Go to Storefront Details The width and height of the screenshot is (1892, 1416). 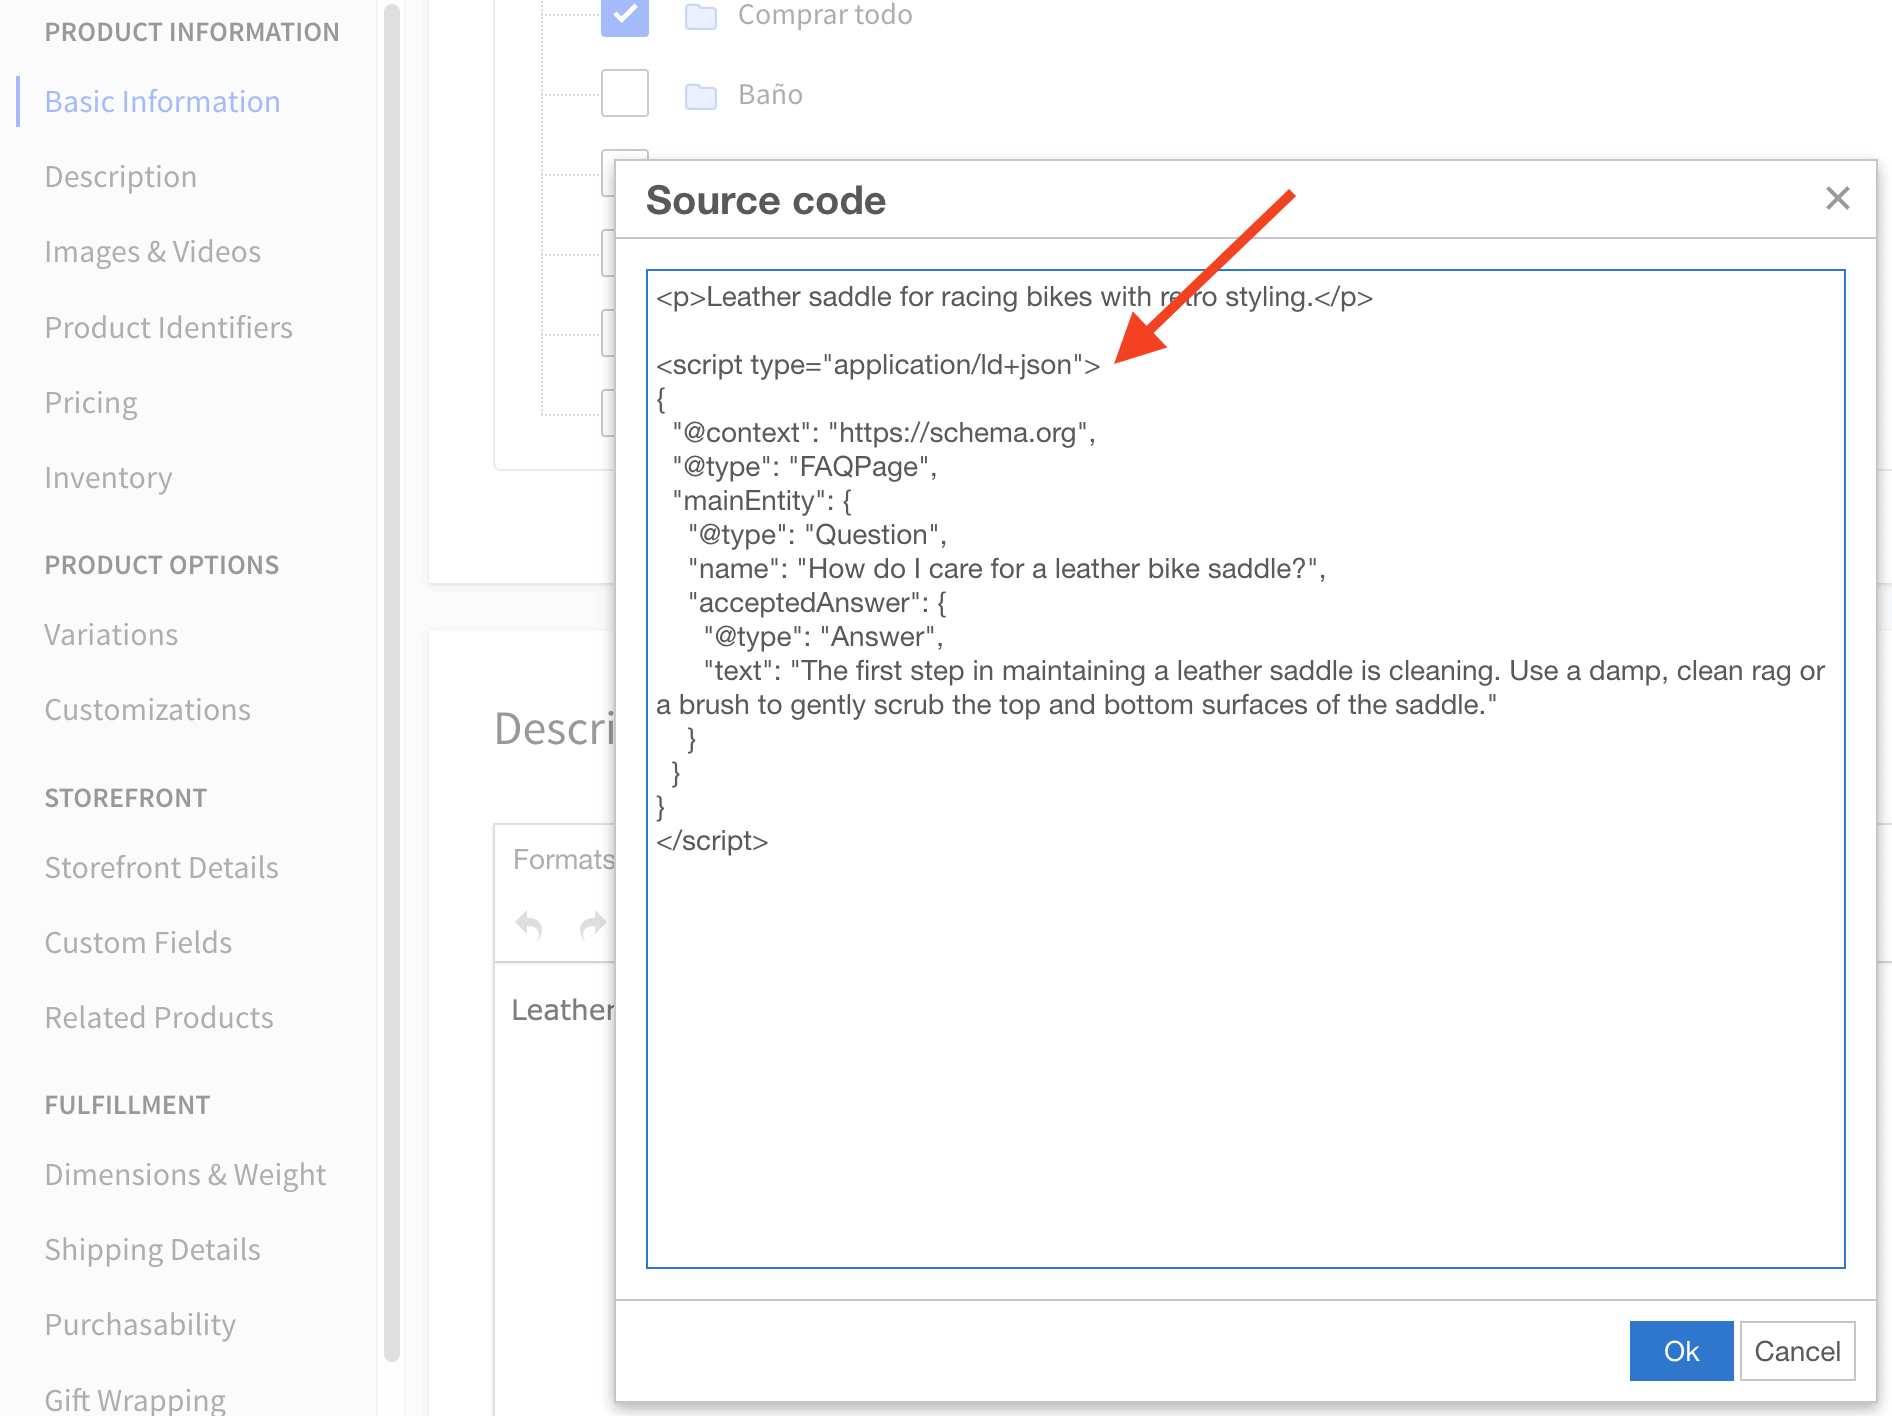click(162, 868)
